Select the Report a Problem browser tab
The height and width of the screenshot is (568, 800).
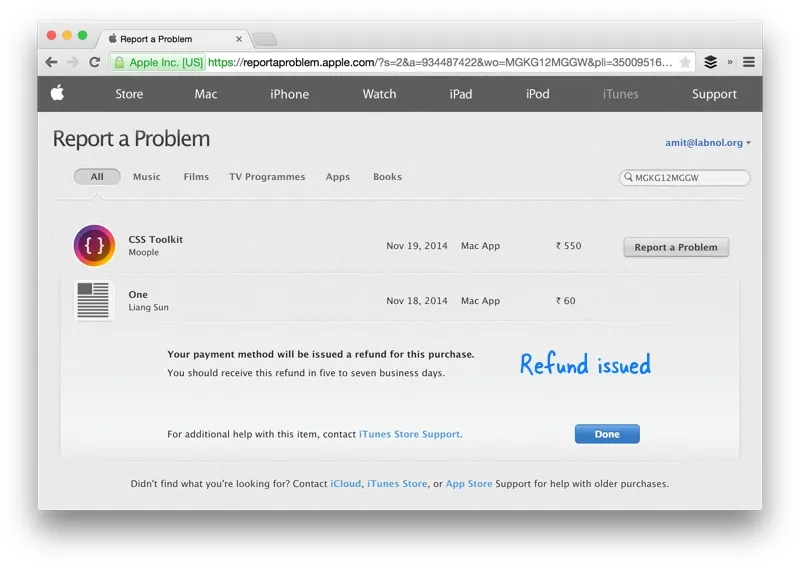pos(173,39)
